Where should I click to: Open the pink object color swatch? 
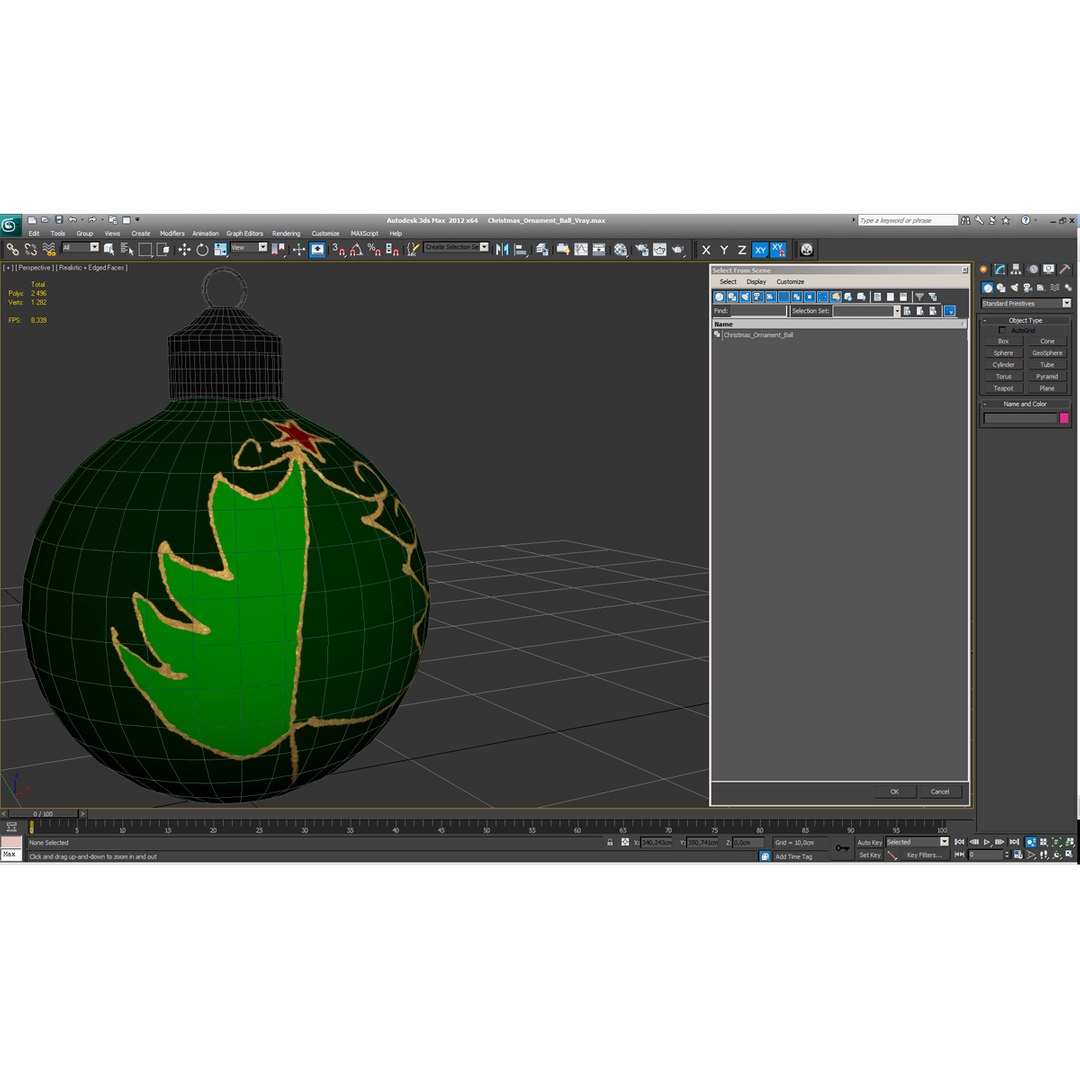tap(1064, 418)
